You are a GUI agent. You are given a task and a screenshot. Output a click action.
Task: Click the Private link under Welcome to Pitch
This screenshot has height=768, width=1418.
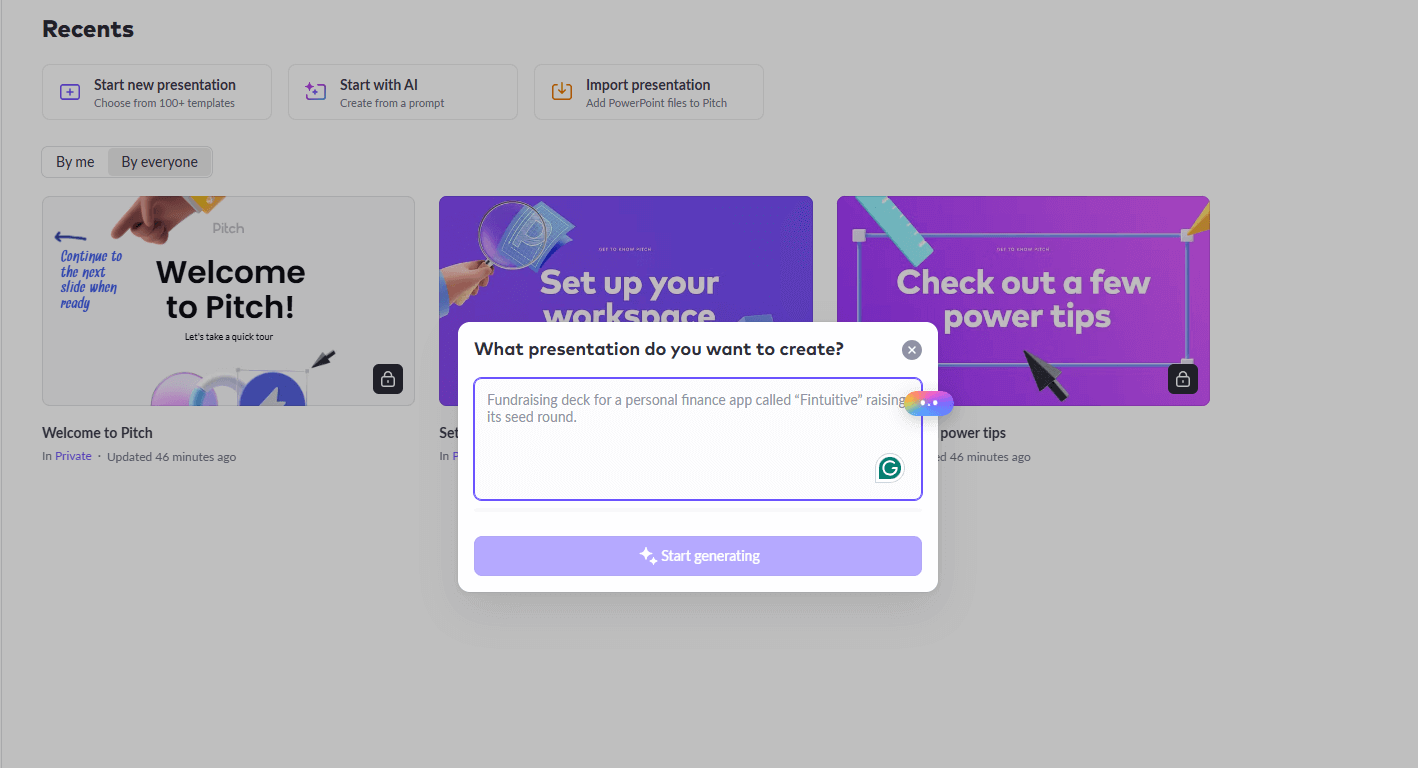[x=73, y=456]
